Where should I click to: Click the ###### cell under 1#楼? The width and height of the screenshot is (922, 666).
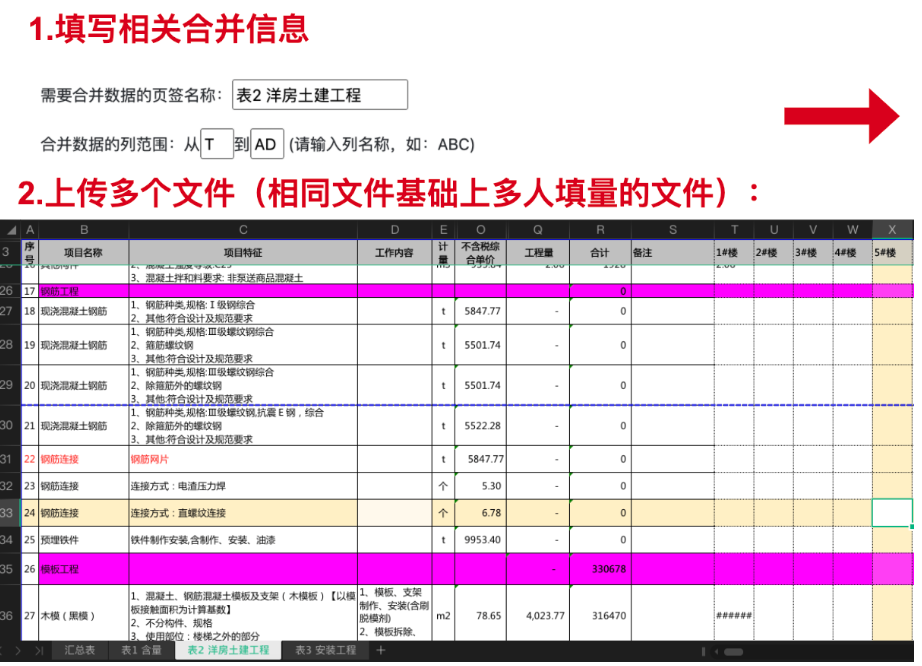click(x=733, y=616)
